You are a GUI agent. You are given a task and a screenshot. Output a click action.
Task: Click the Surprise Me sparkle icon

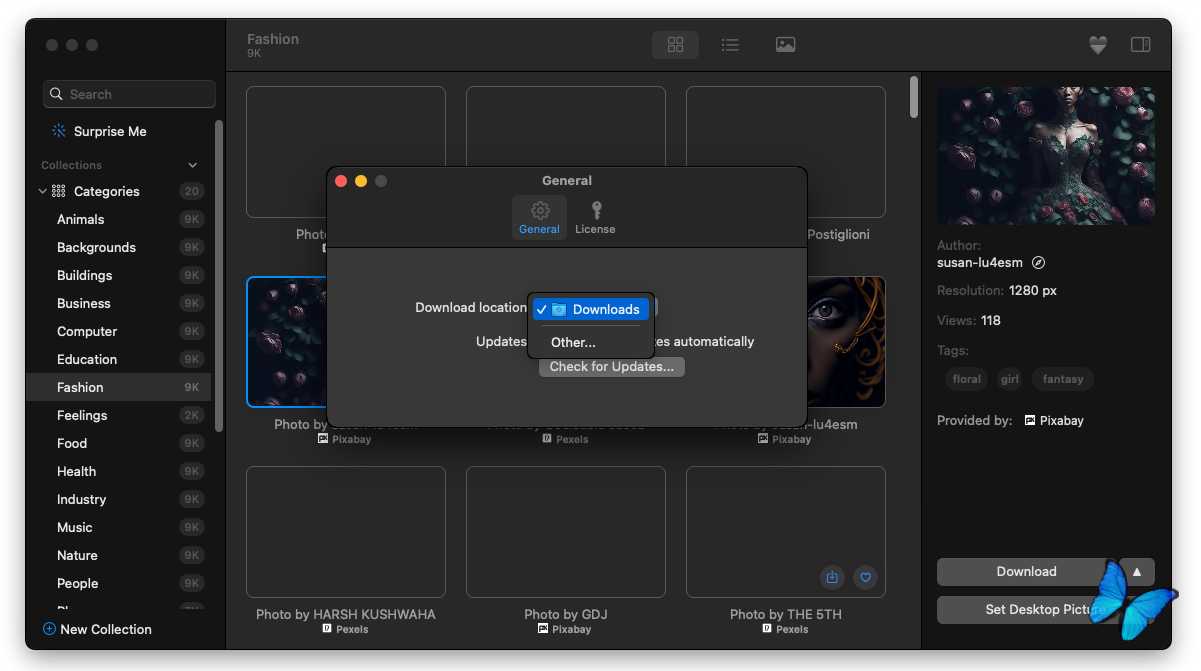59,131
